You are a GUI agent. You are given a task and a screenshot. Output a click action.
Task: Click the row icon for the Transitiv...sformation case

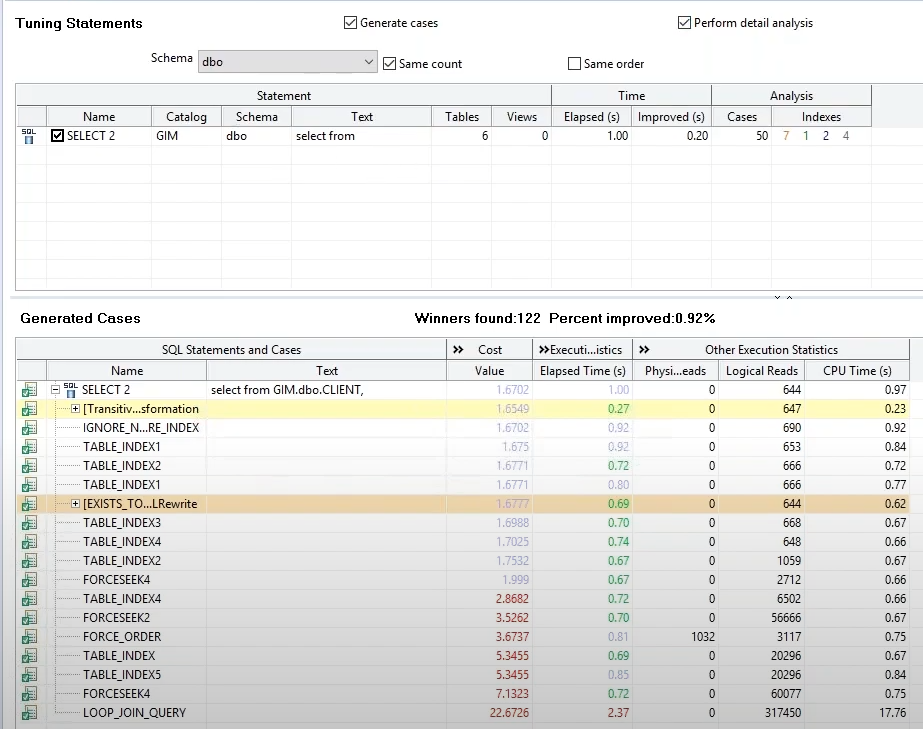(29, 409)
